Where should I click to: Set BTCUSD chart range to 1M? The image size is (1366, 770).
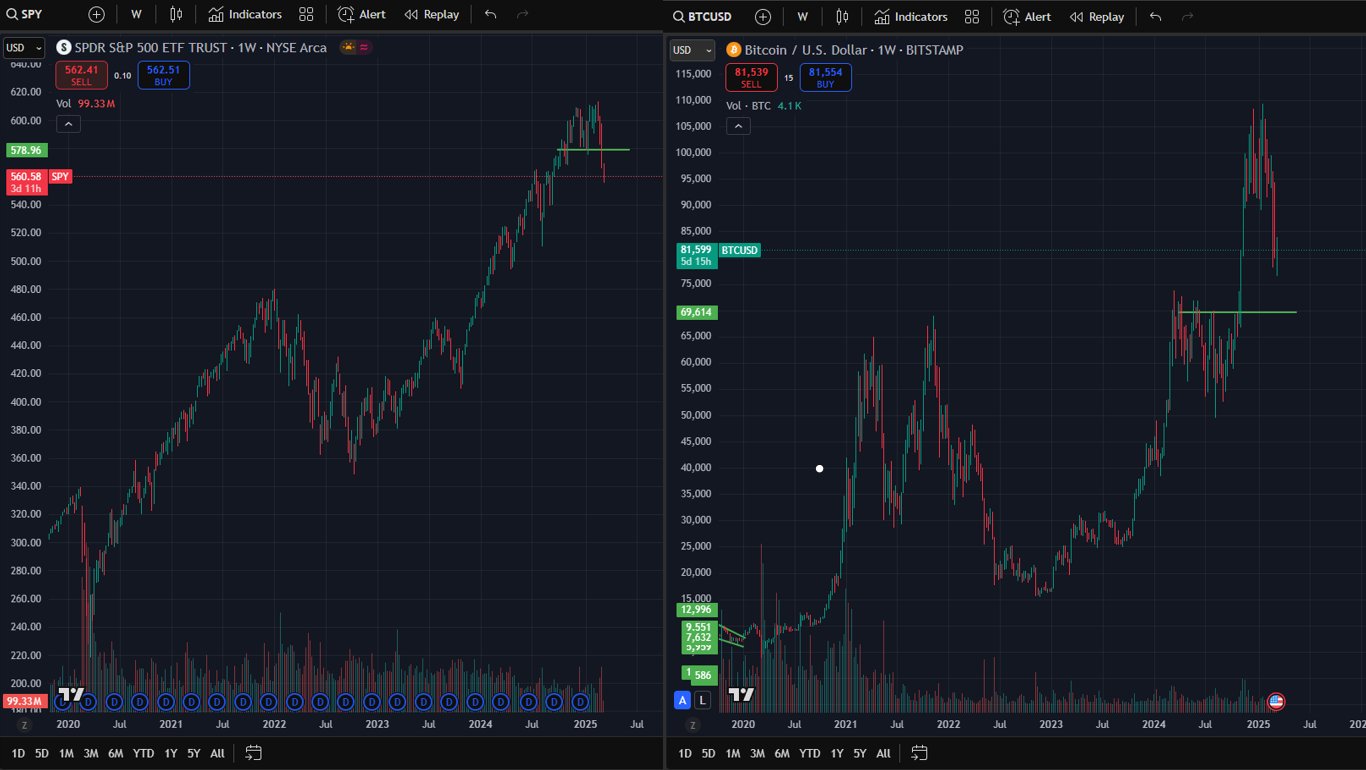733,753
